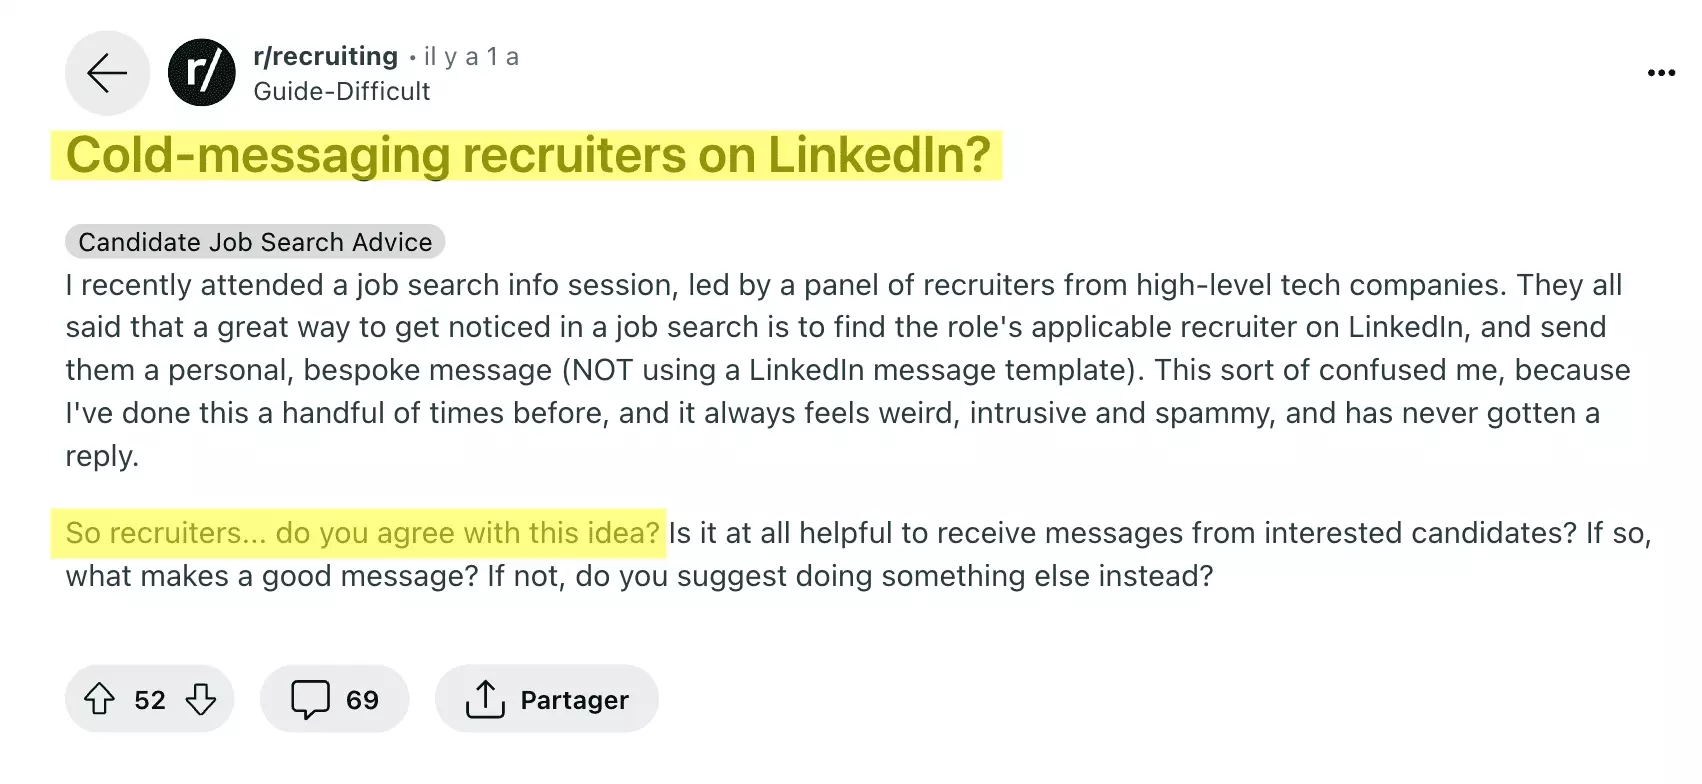Open the Guide-Difficult user profile
1702x784 pixels.
pos(341,91)
